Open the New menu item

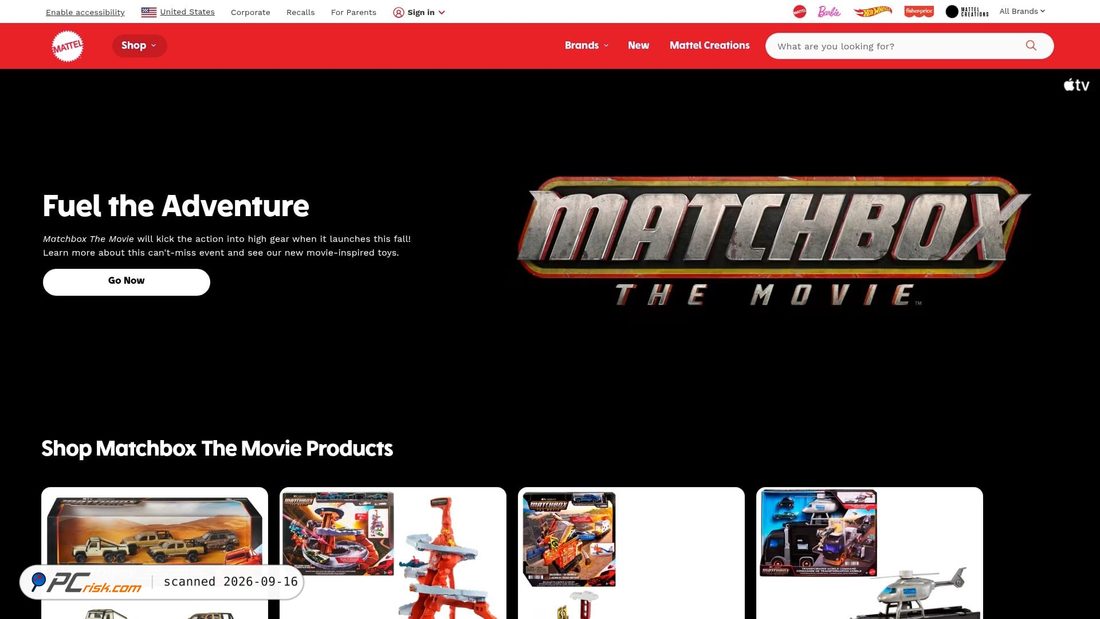coord(638,46)
